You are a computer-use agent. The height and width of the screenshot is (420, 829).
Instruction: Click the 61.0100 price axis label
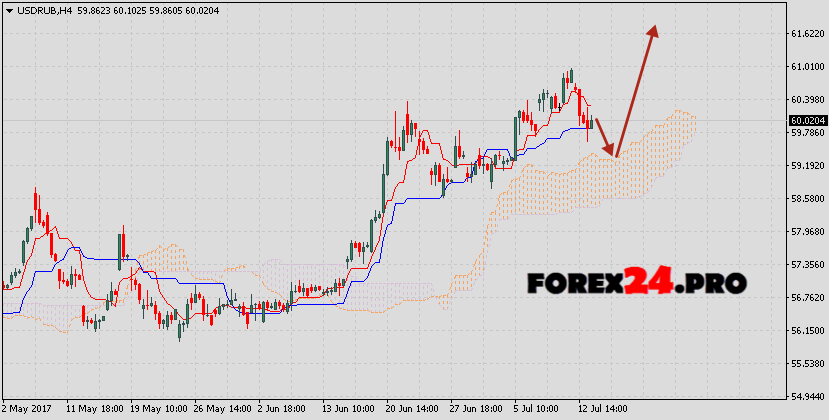(805, 67)
